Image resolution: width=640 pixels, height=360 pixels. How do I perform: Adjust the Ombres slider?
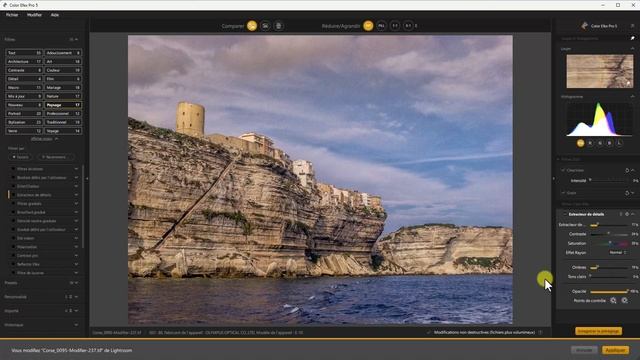pos(609,268)
